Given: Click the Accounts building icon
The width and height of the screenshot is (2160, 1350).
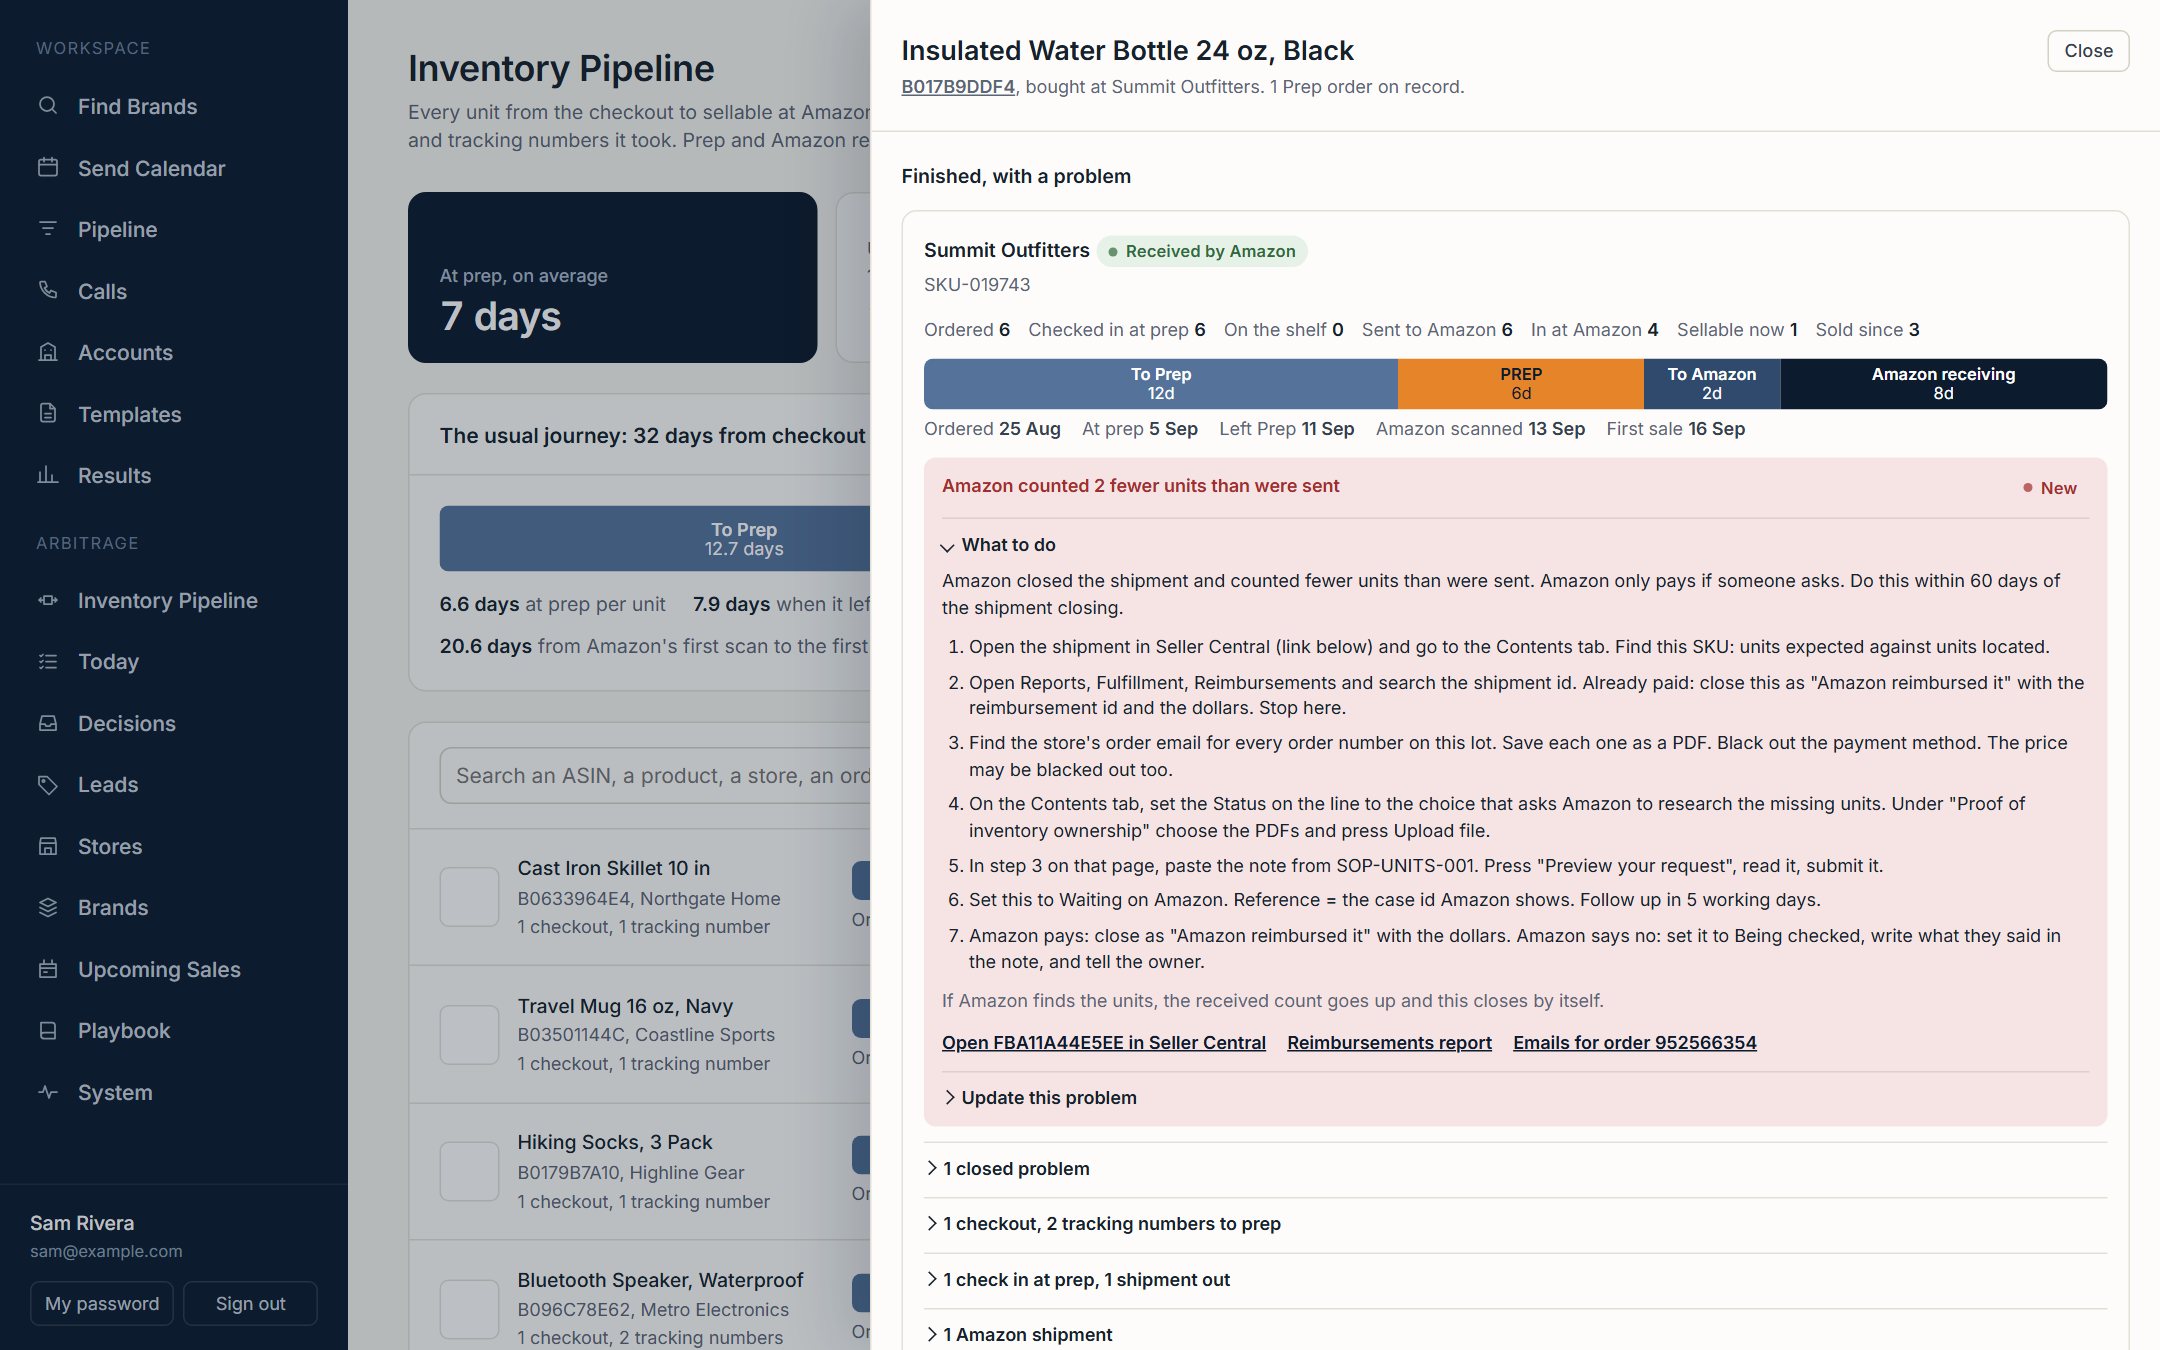Looking at the screenshot, I should (x=48, y=352).
